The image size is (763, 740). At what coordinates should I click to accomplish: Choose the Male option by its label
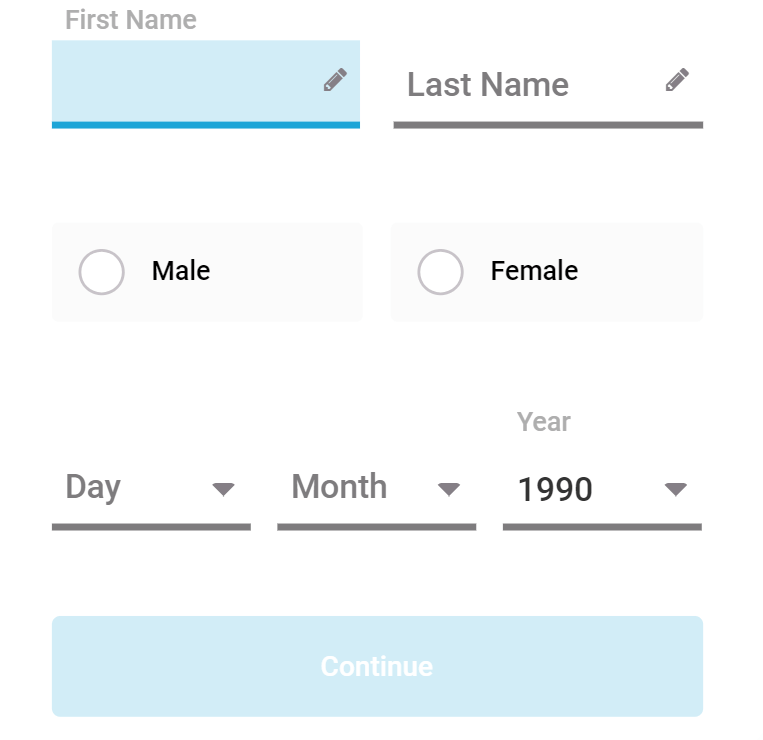point(181,271)
